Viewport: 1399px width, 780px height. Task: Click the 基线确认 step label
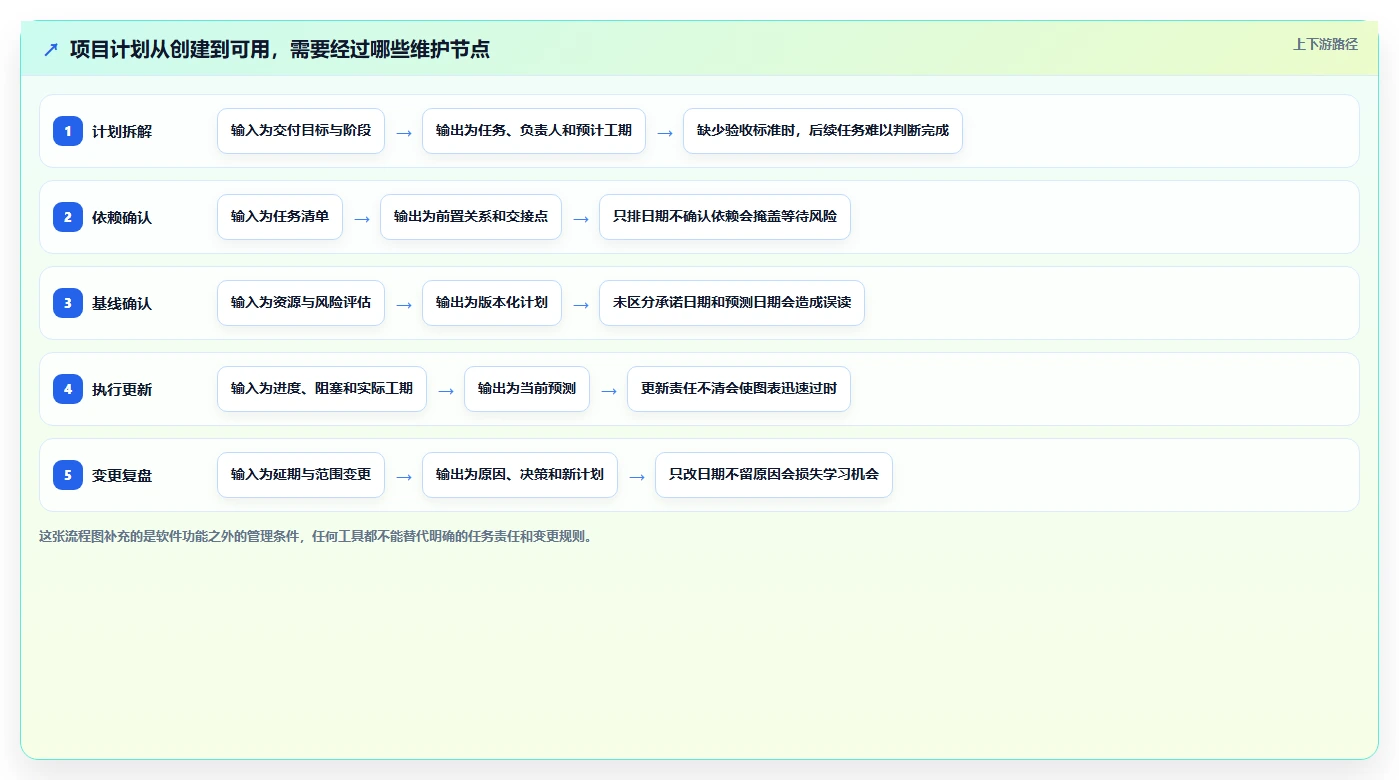[122, 304]
